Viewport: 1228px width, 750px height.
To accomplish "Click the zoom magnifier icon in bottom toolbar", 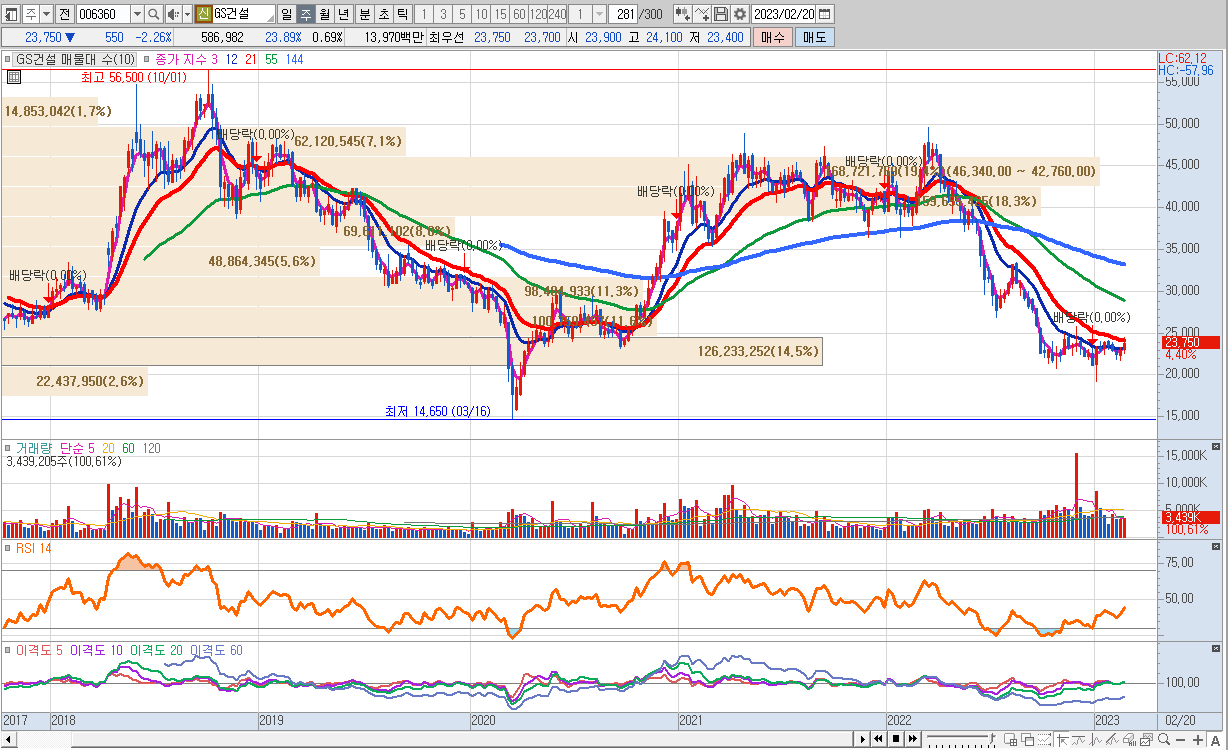I will (x=1165, y=739).
